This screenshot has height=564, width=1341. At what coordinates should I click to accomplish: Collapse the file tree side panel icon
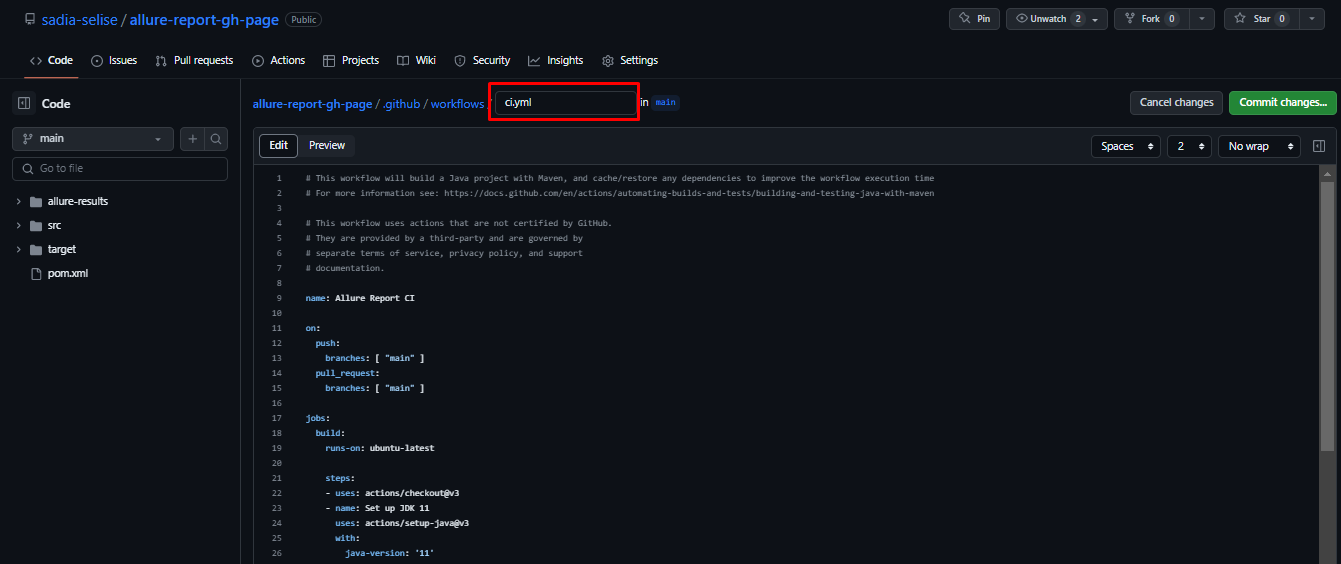click(23, 103)
